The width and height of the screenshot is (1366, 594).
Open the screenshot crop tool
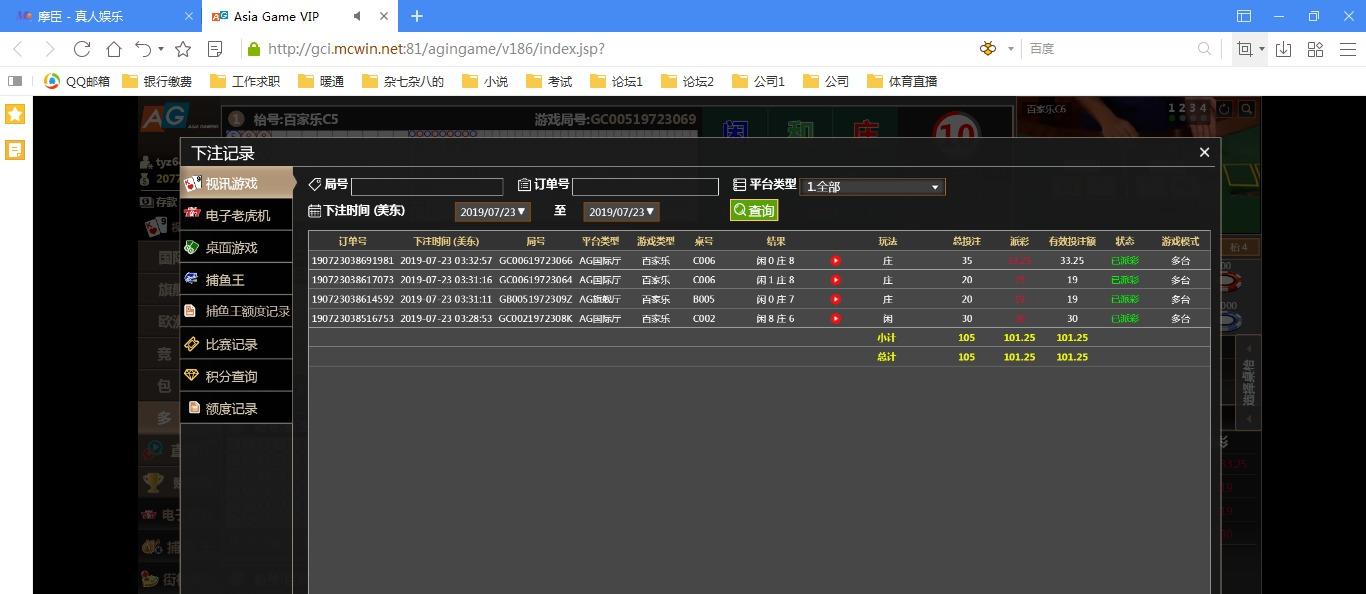click(x=1245, y=49)
